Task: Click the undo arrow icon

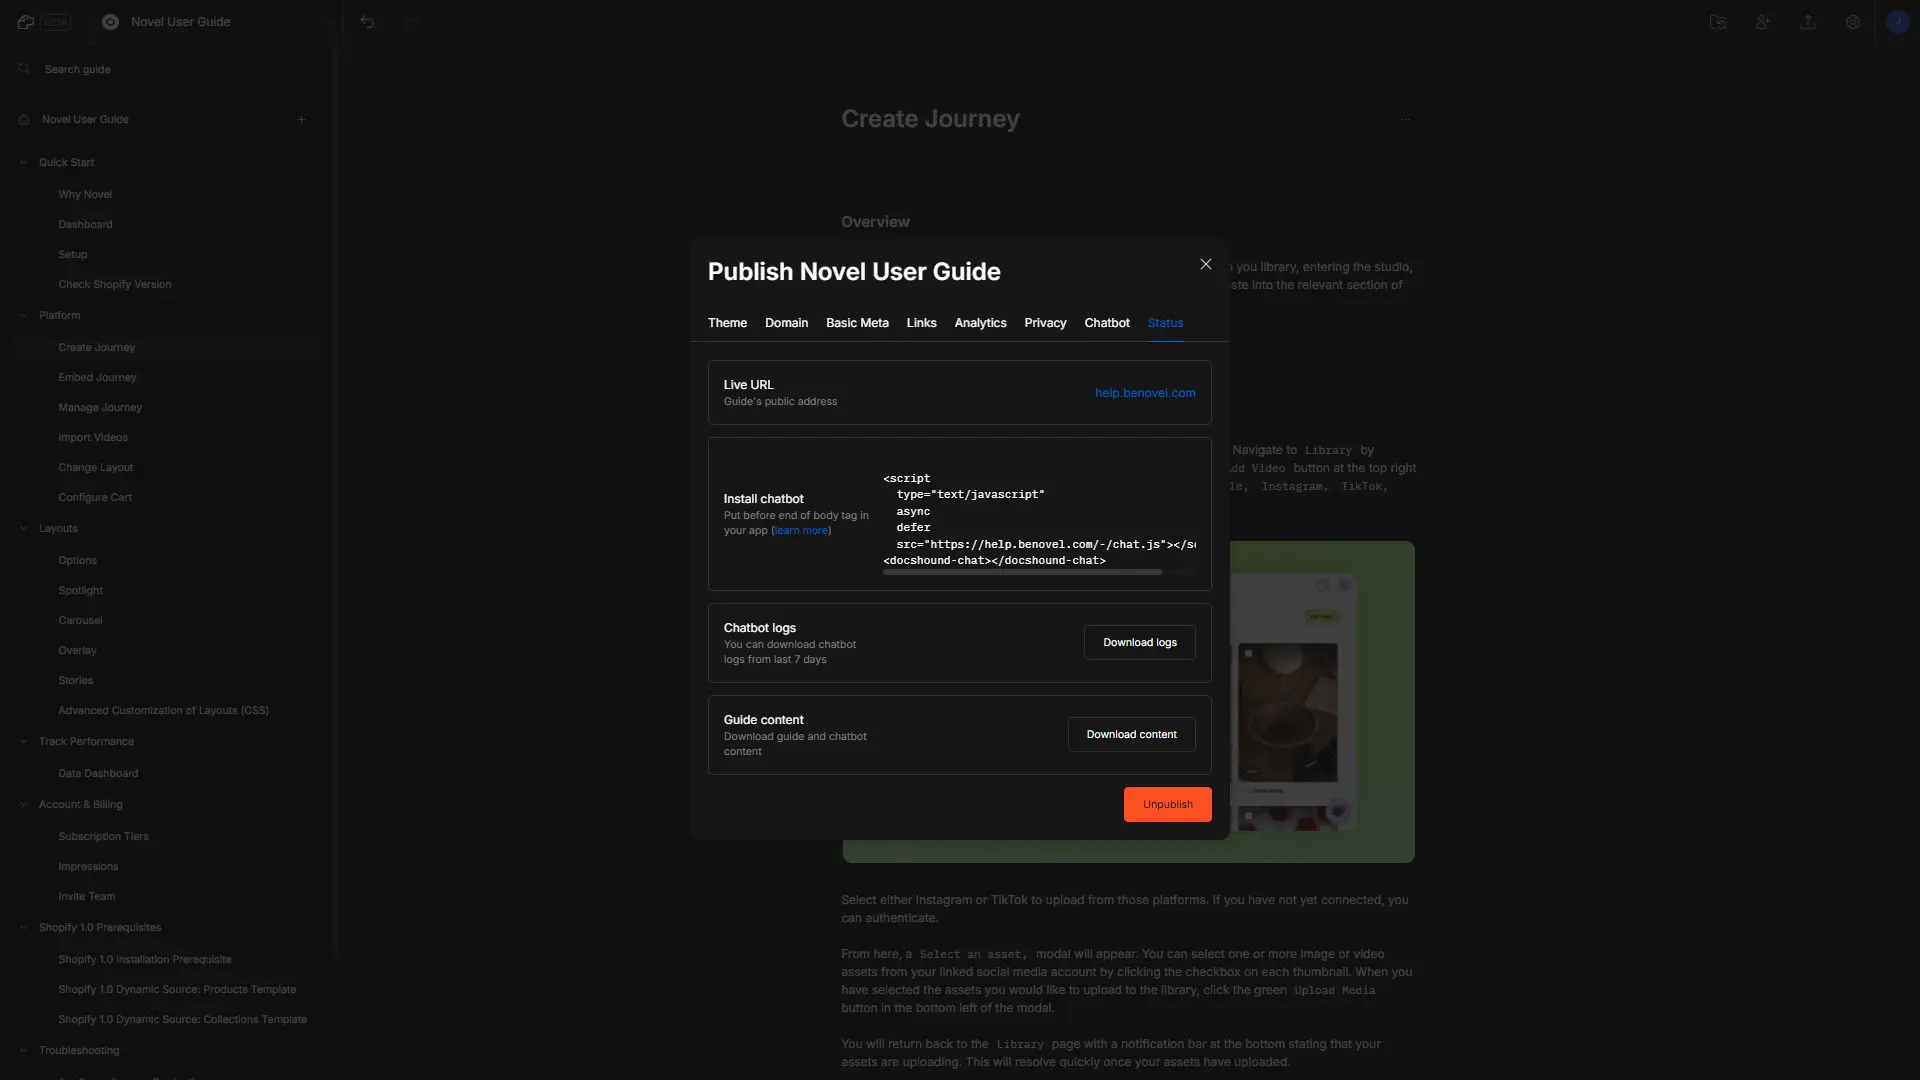Action: pyautogui.click(x=367, y=21)
